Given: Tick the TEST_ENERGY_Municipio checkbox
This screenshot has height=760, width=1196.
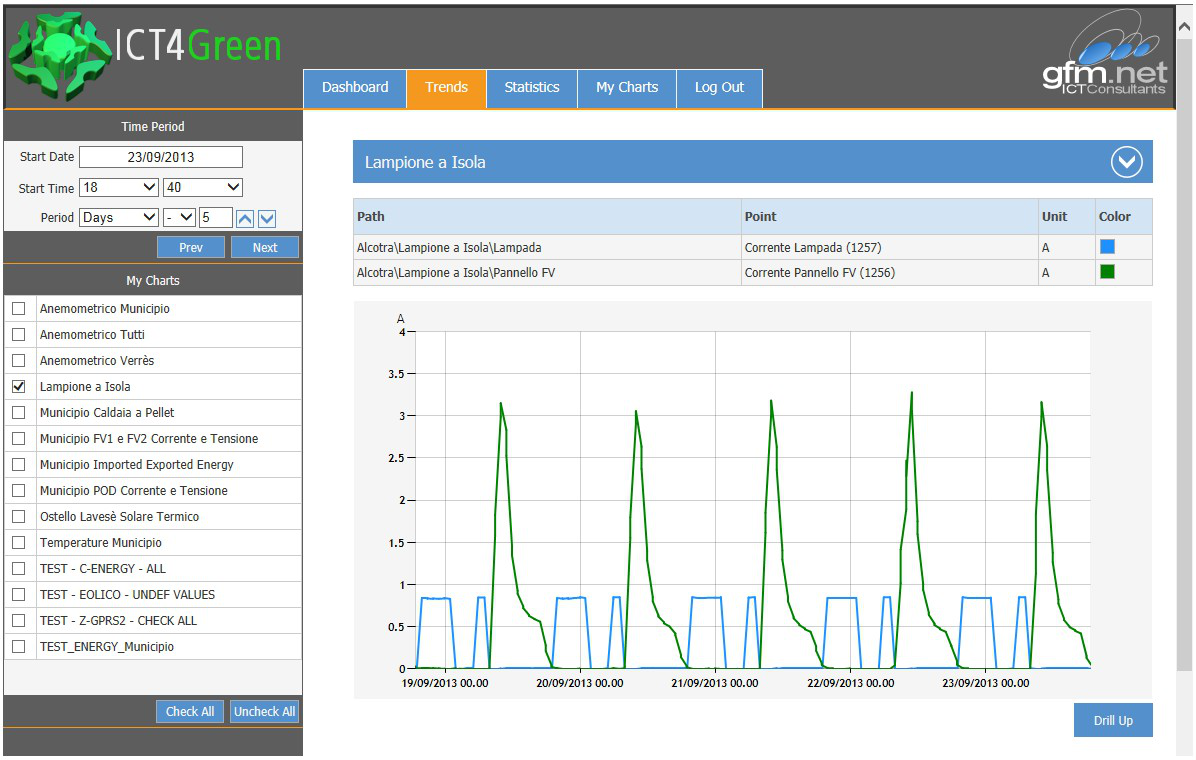Looking at the screenshot, I should click(19, 647).
